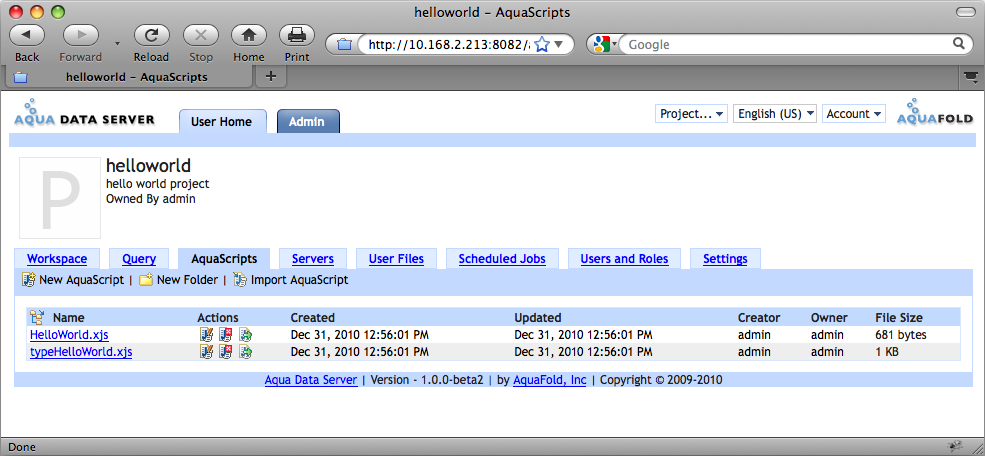Open the Servers tab
The image size is (985, 456).
coord(313,259)
